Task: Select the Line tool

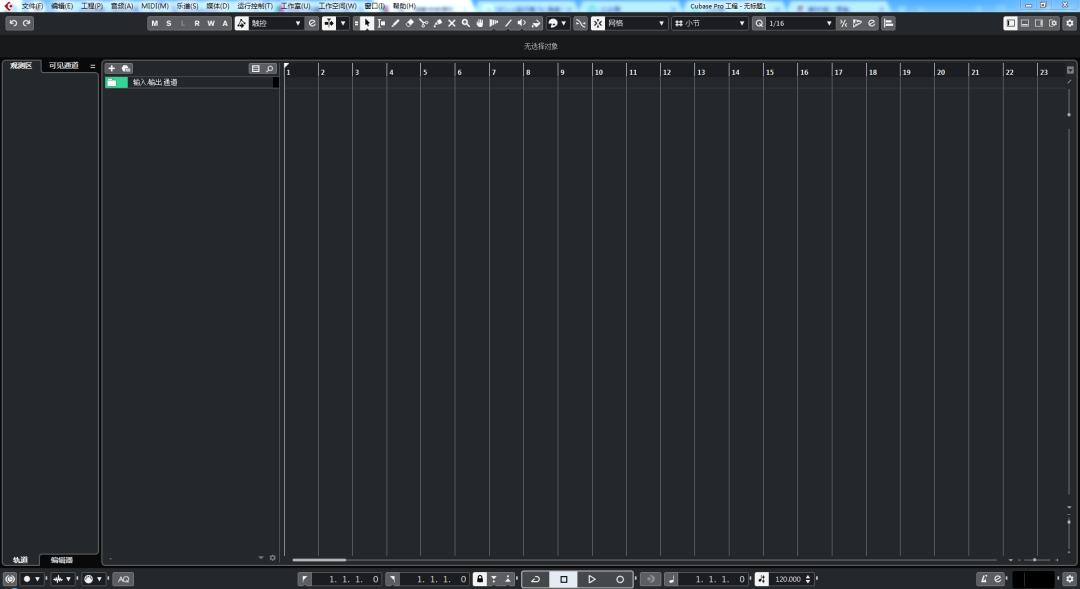Action: point(508,23)
